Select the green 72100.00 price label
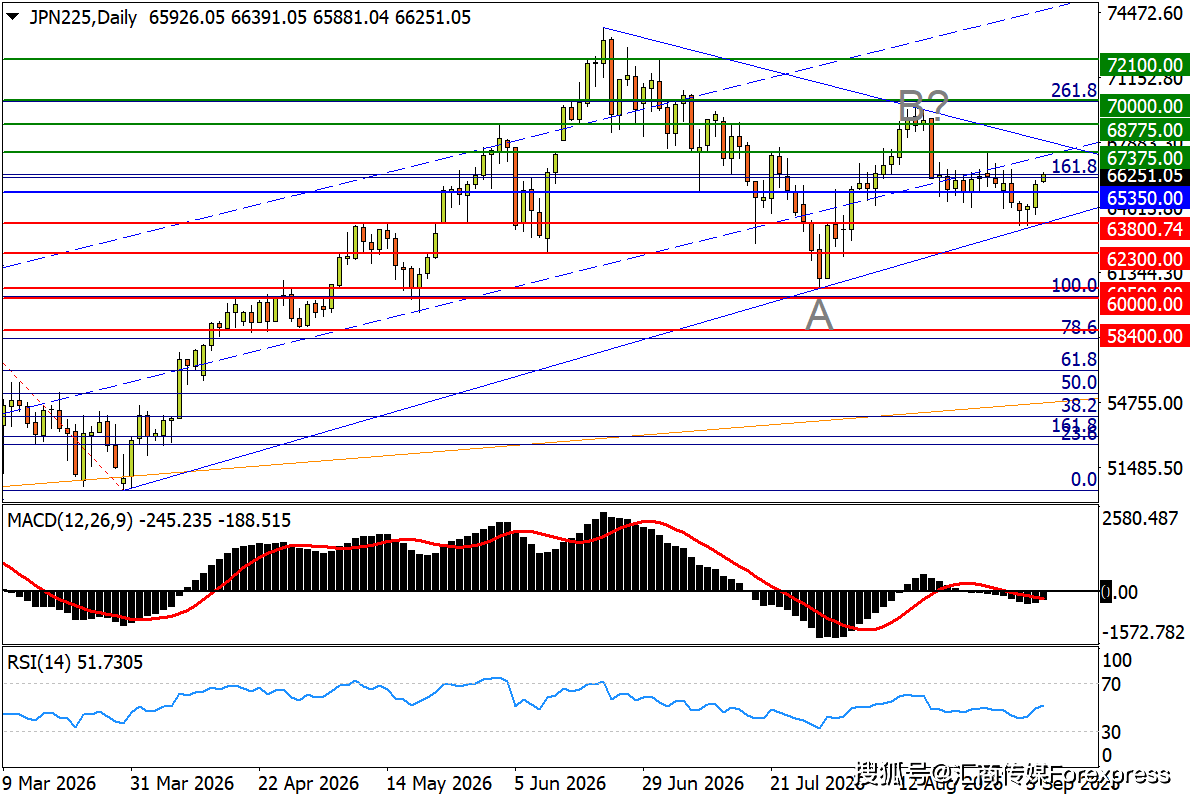Image resolution: width=1200 pixels, height=800 pixels. 1144,65
